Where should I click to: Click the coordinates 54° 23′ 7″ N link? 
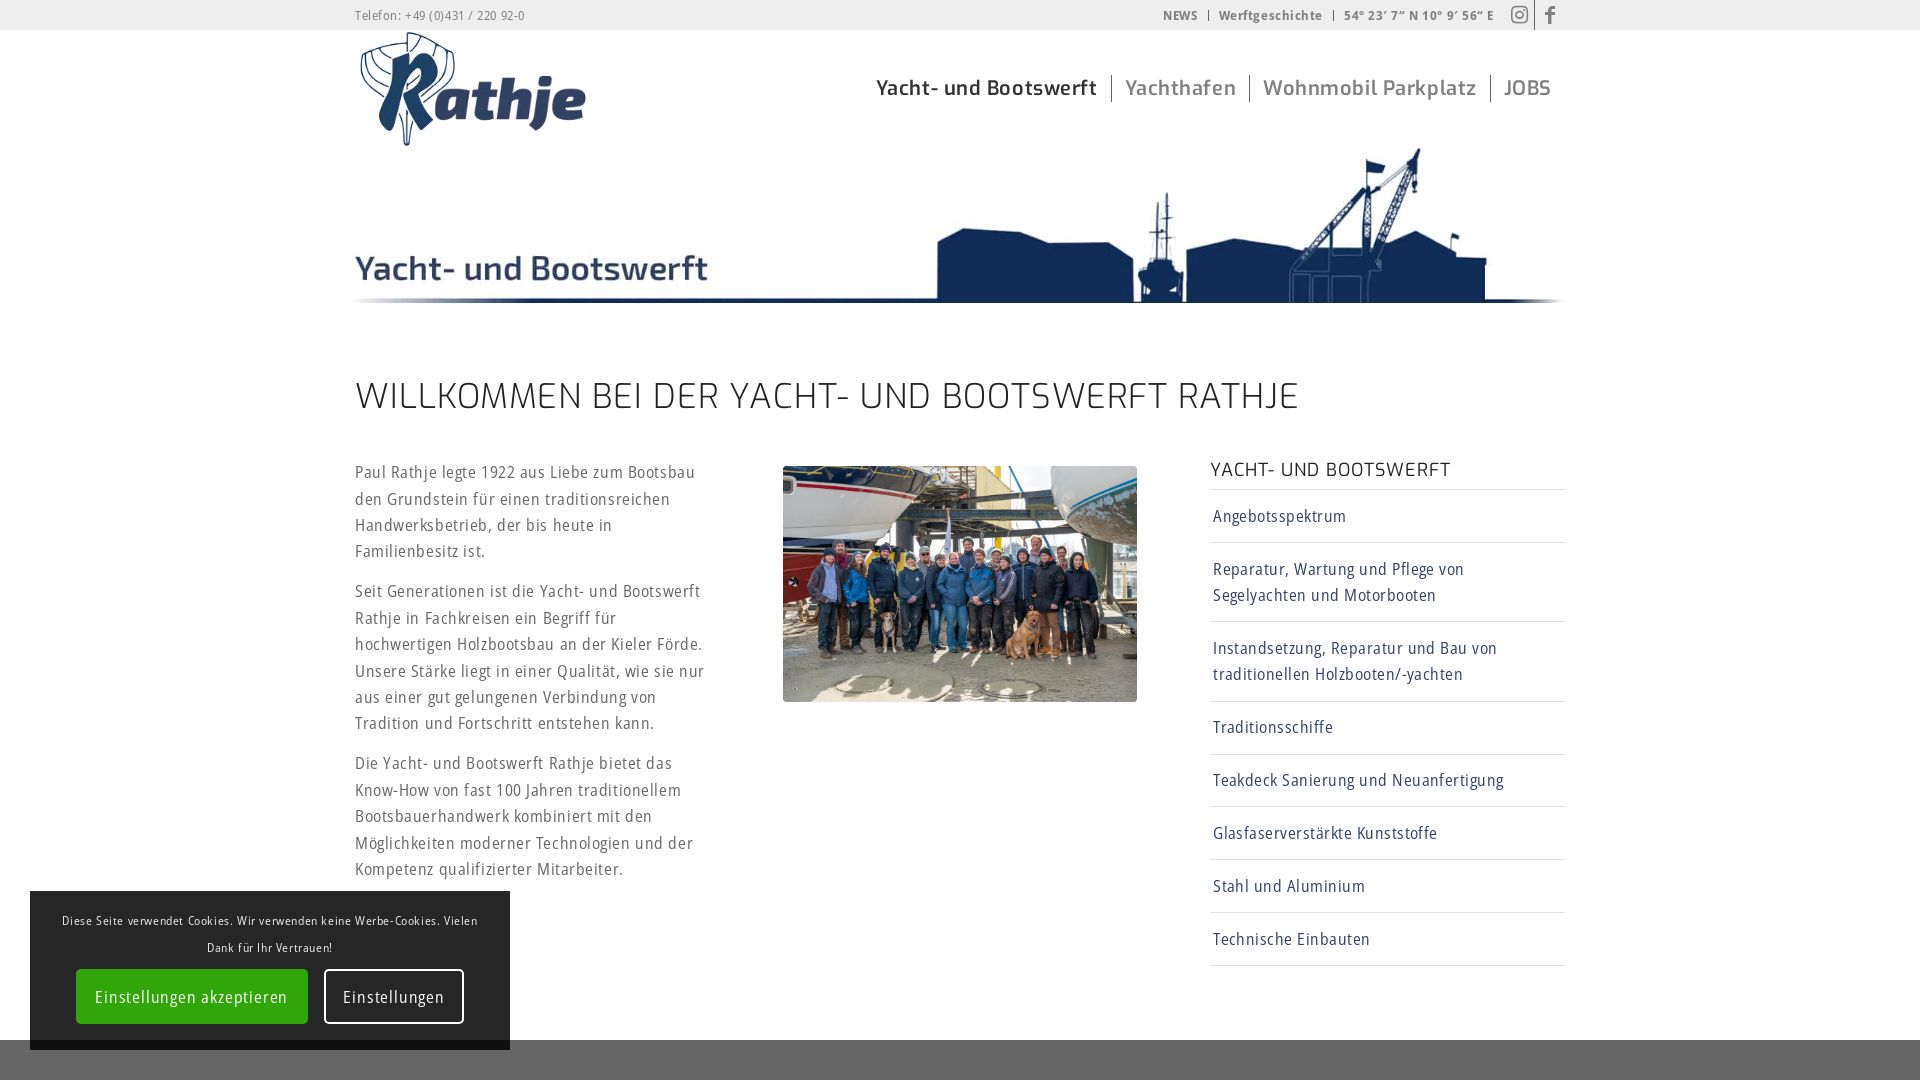[1418, 15]
